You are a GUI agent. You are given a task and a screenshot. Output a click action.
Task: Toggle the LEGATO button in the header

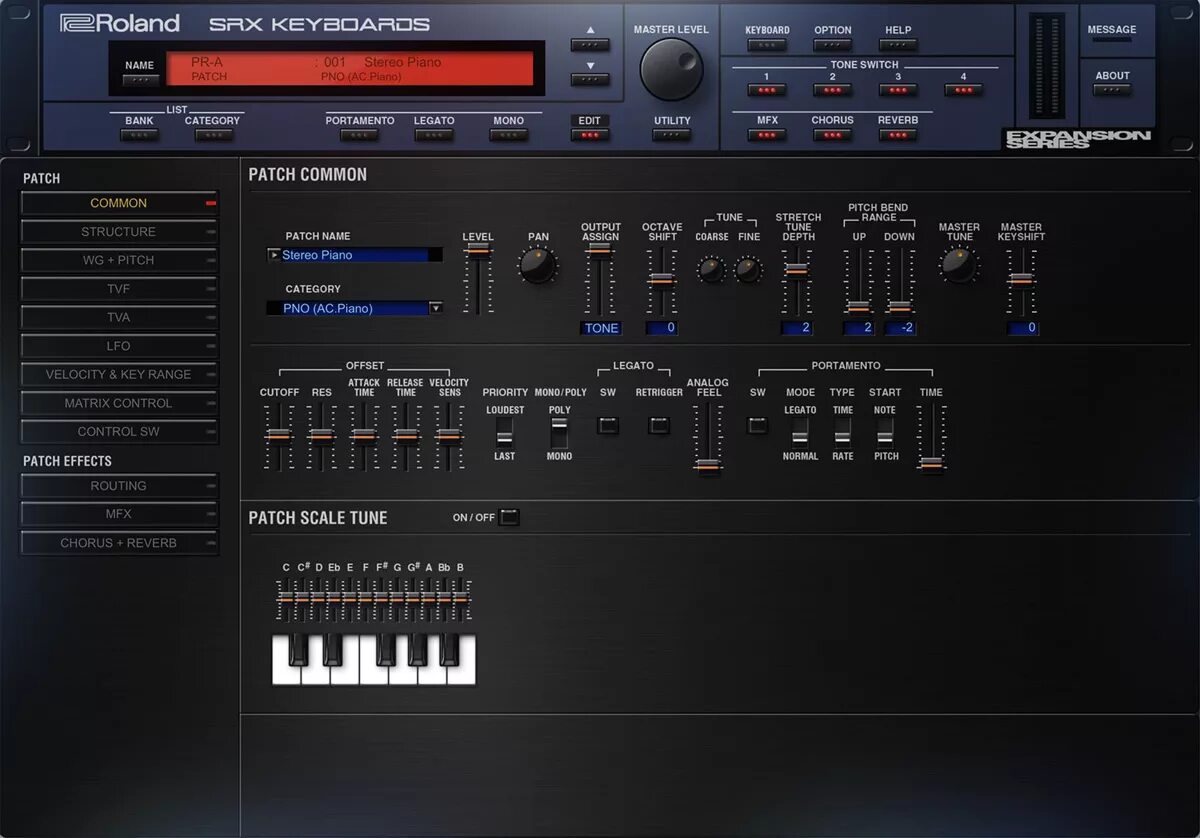[x=434, y=135]
